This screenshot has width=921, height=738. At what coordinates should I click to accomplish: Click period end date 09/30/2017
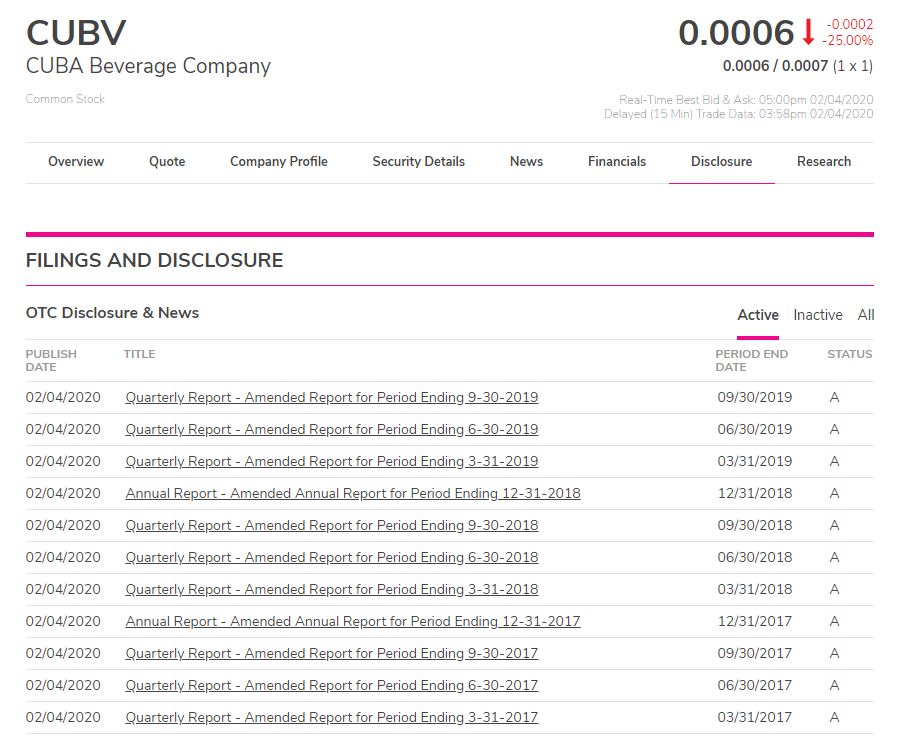click(x=755, y=653)
